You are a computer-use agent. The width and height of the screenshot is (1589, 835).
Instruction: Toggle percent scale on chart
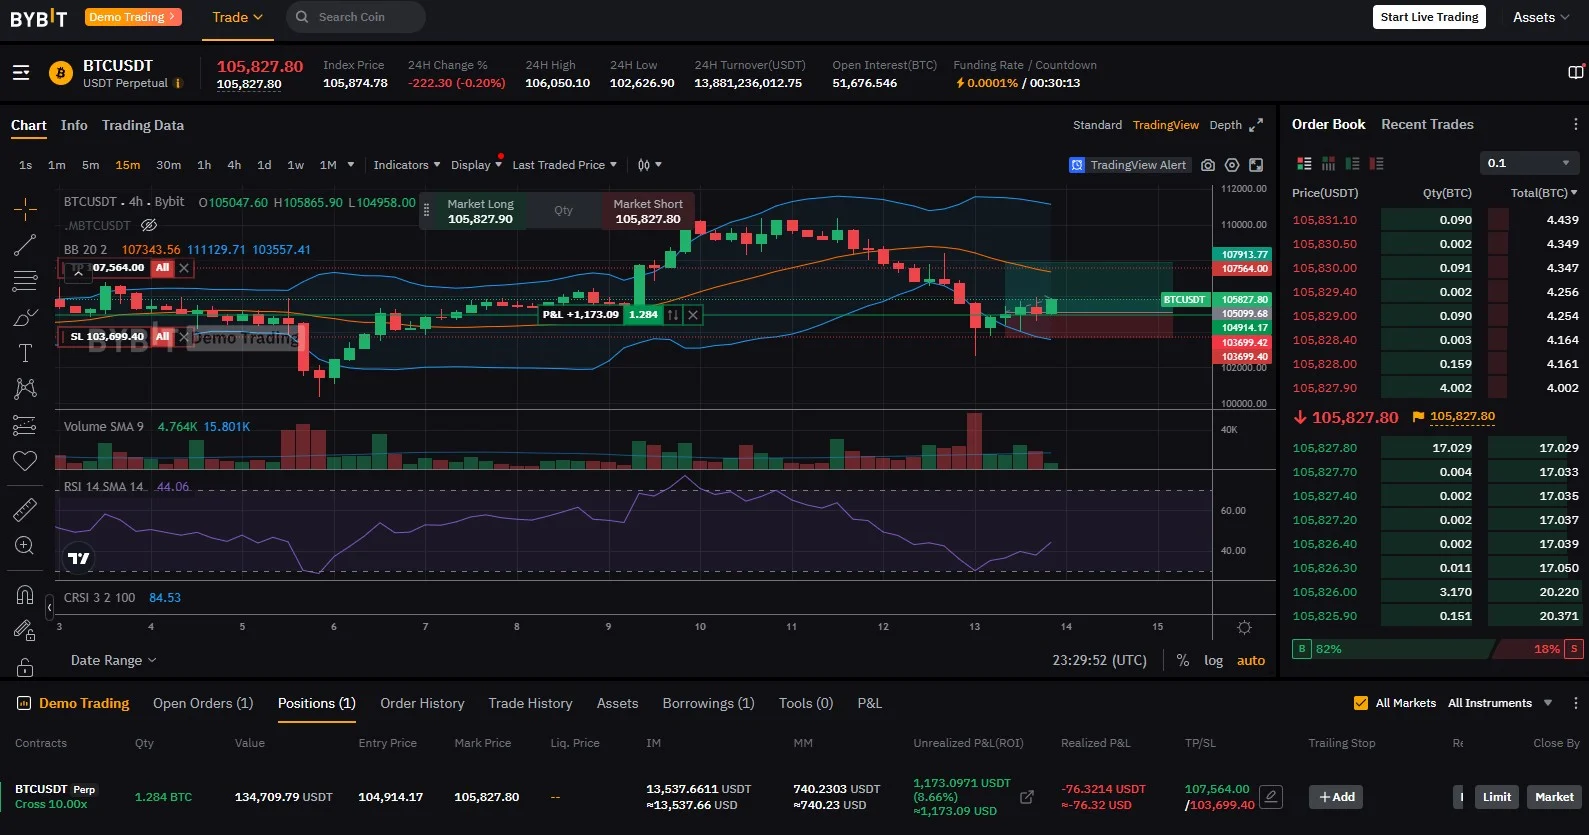[1183, 661]
